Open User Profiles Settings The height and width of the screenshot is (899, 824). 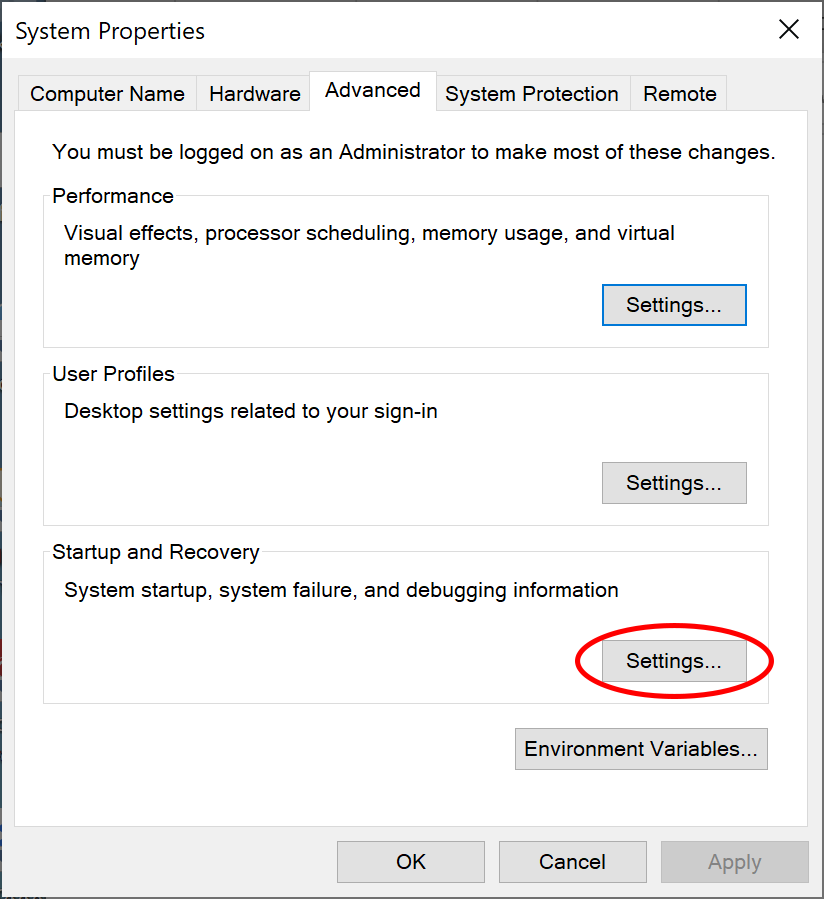(x=673, y=483)
